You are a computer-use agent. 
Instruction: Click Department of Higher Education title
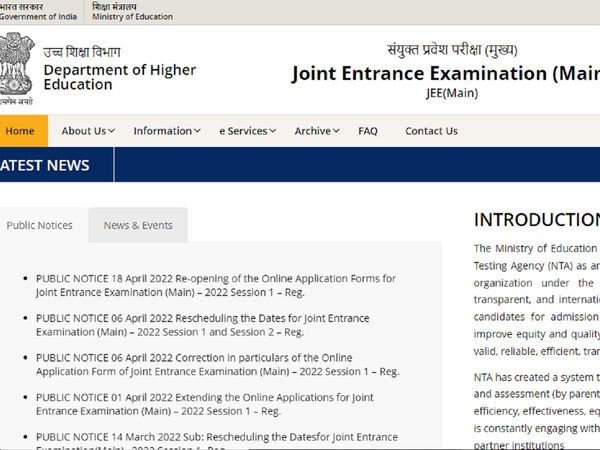(x=120, y=77)
